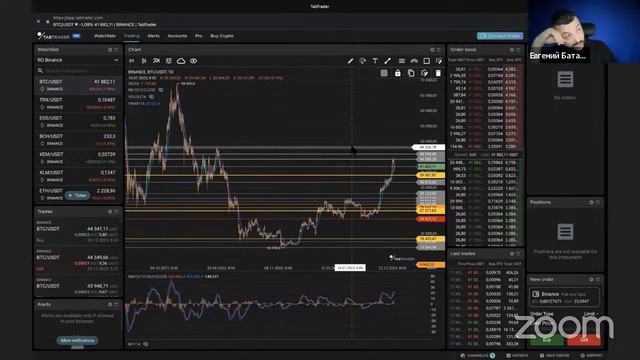The image size is (640, 360).
Task: Select the trend line drawing tool
Action: click(387, 61)
